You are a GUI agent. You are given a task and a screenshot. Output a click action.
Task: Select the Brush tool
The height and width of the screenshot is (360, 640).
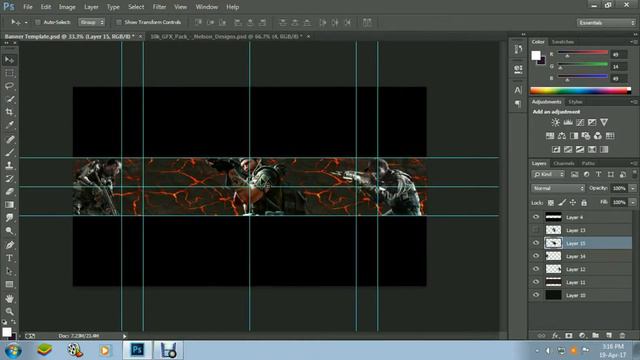click(9, 153)
